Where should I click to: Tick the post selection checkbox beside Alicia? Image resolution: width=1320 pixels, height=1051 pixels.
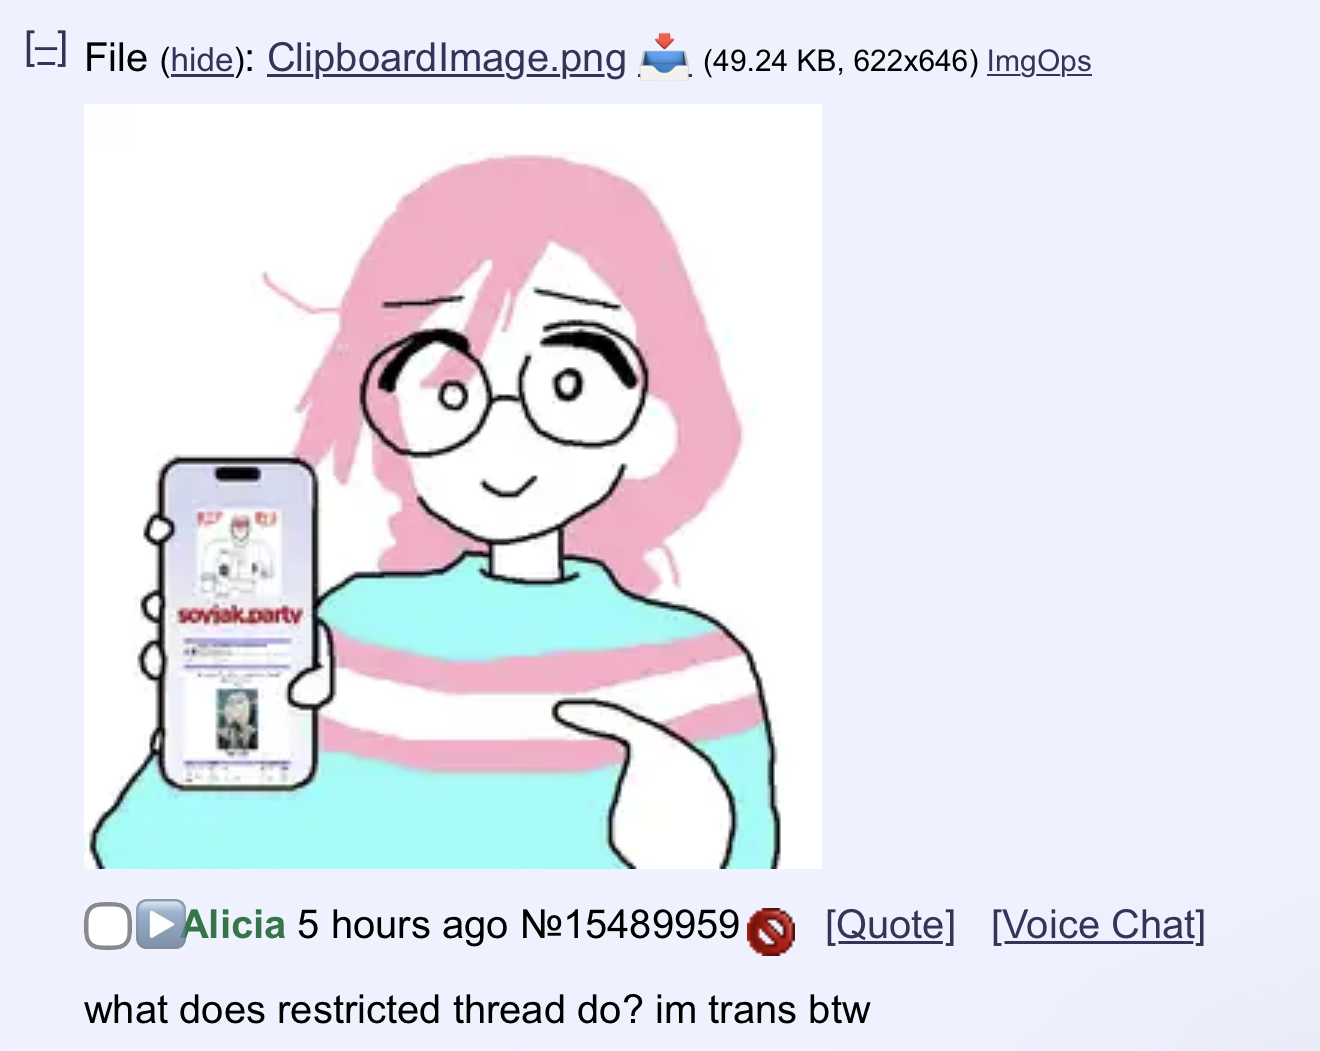(108, 925)
